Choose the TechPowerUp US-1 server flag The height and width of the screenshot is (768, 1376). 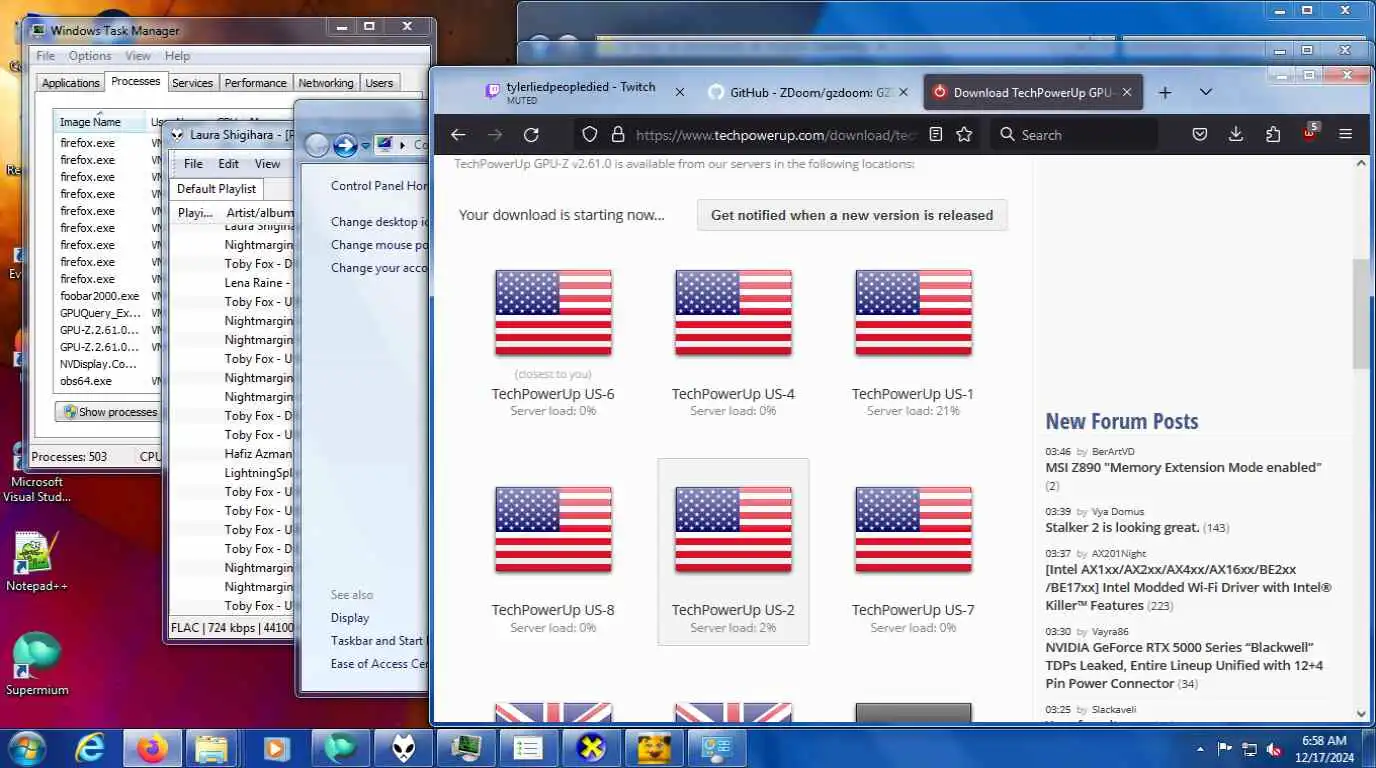[913, 312]
